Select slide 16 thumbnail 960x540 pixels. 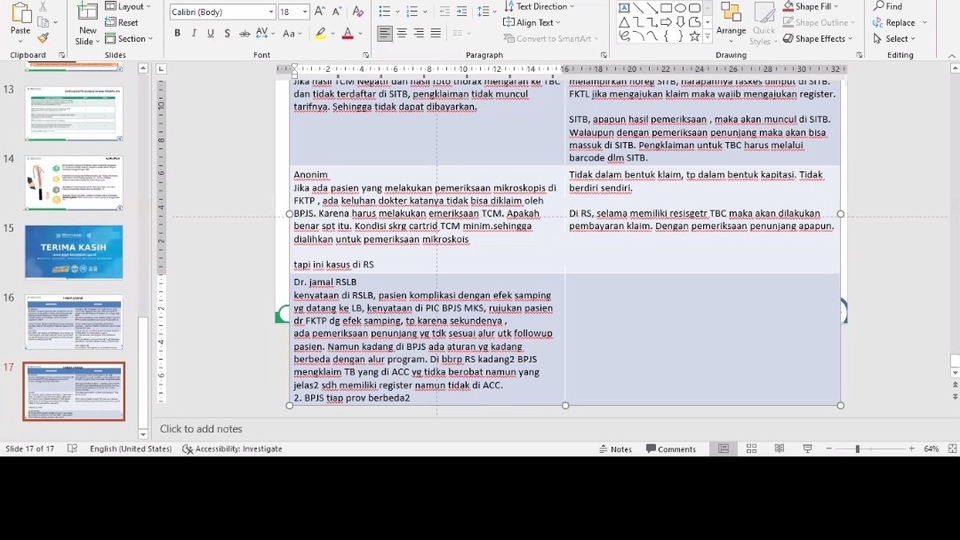coord(74,321)
